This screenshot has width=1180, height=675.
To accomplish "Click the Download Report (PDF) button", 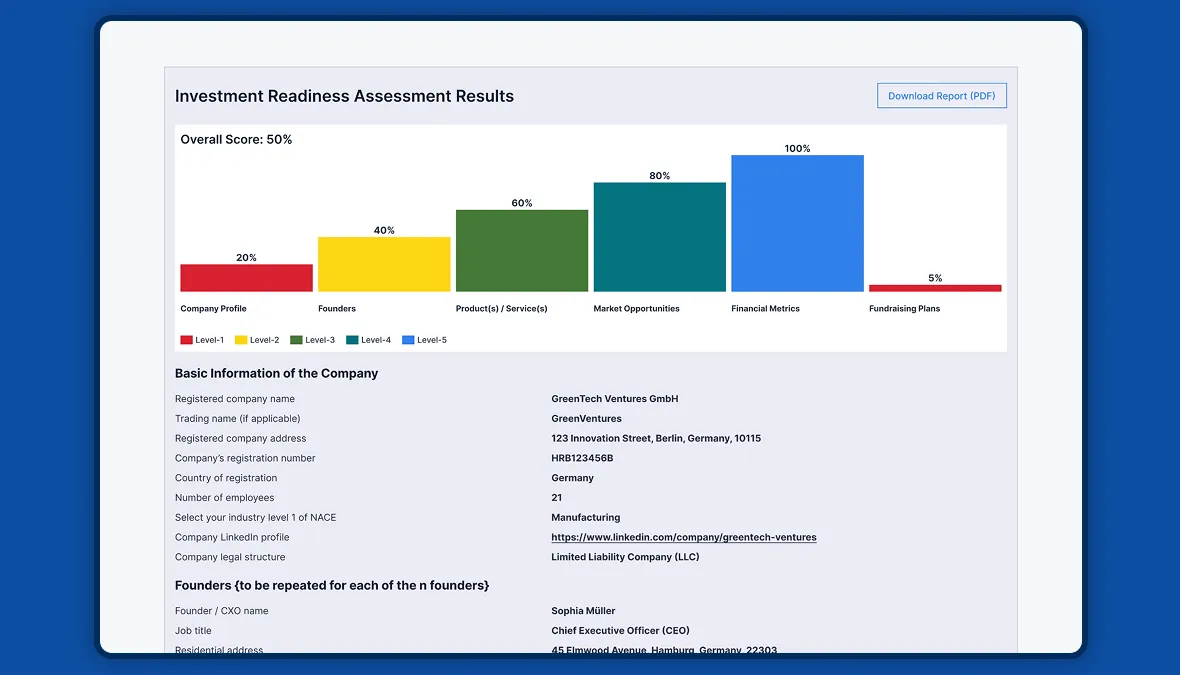I will (941, 96).
